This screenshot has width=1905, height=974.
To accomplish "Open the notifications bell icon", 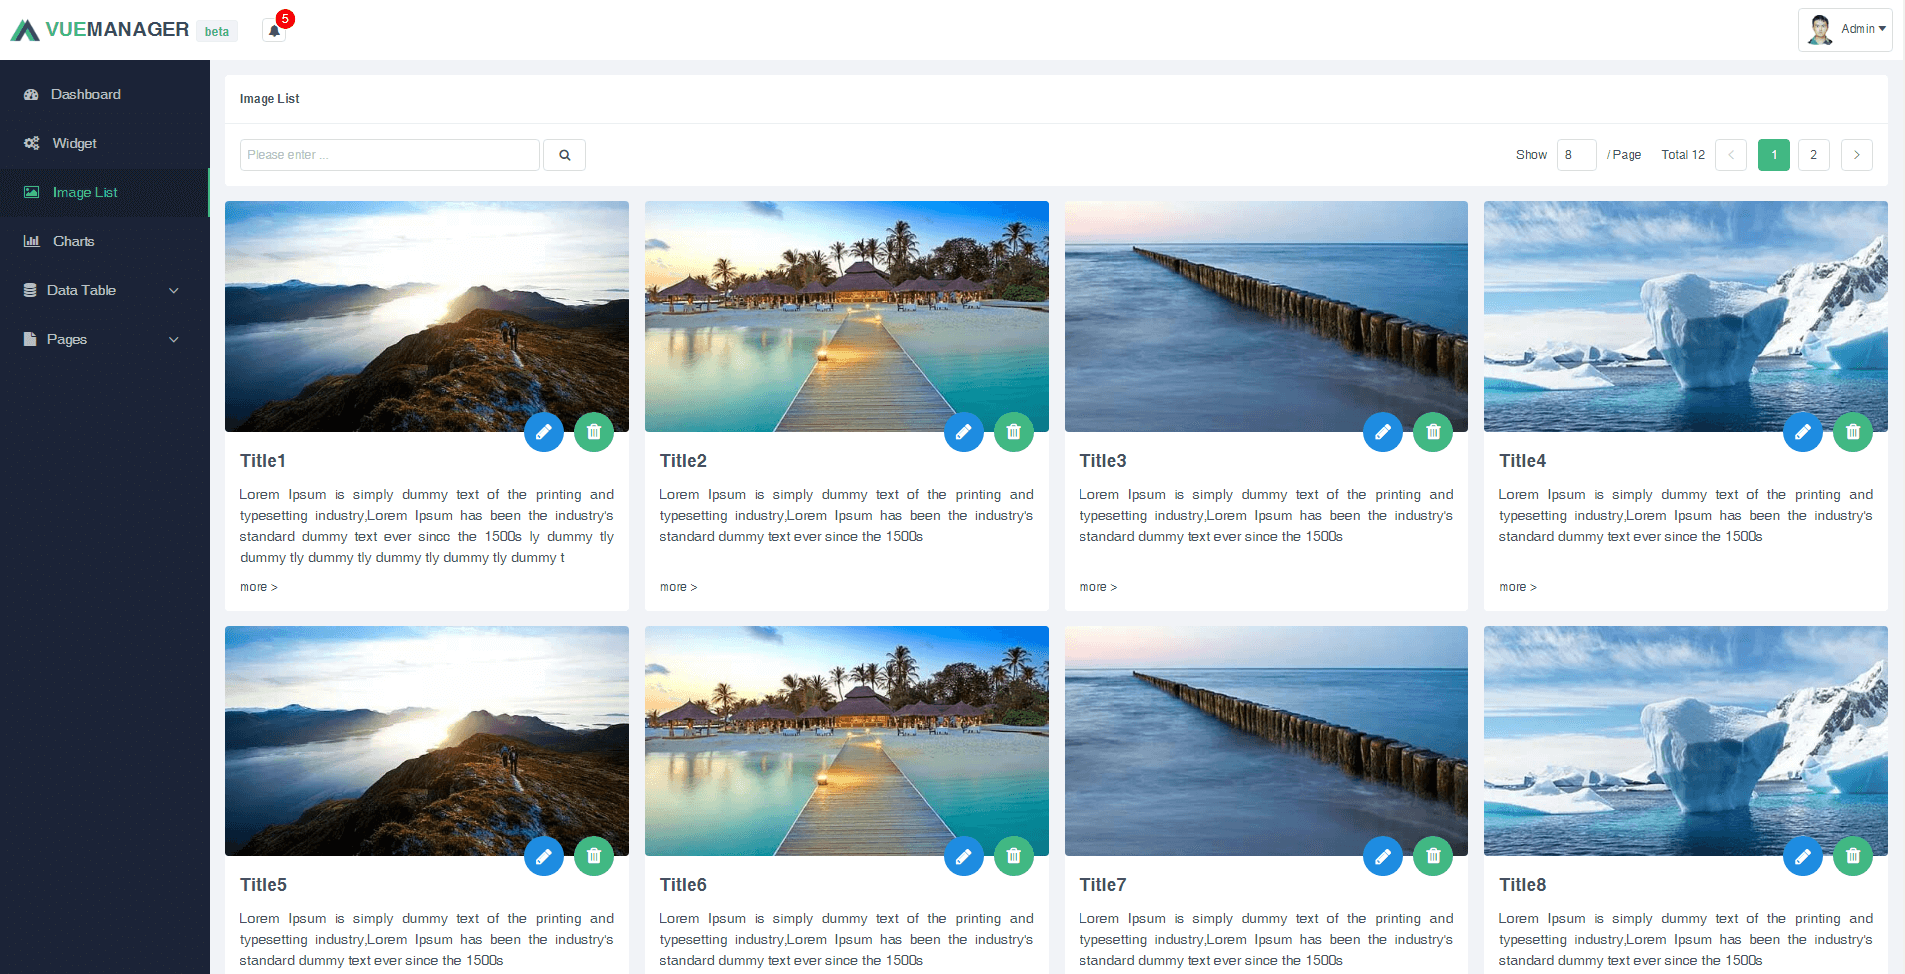I will [x=274, y=30].
